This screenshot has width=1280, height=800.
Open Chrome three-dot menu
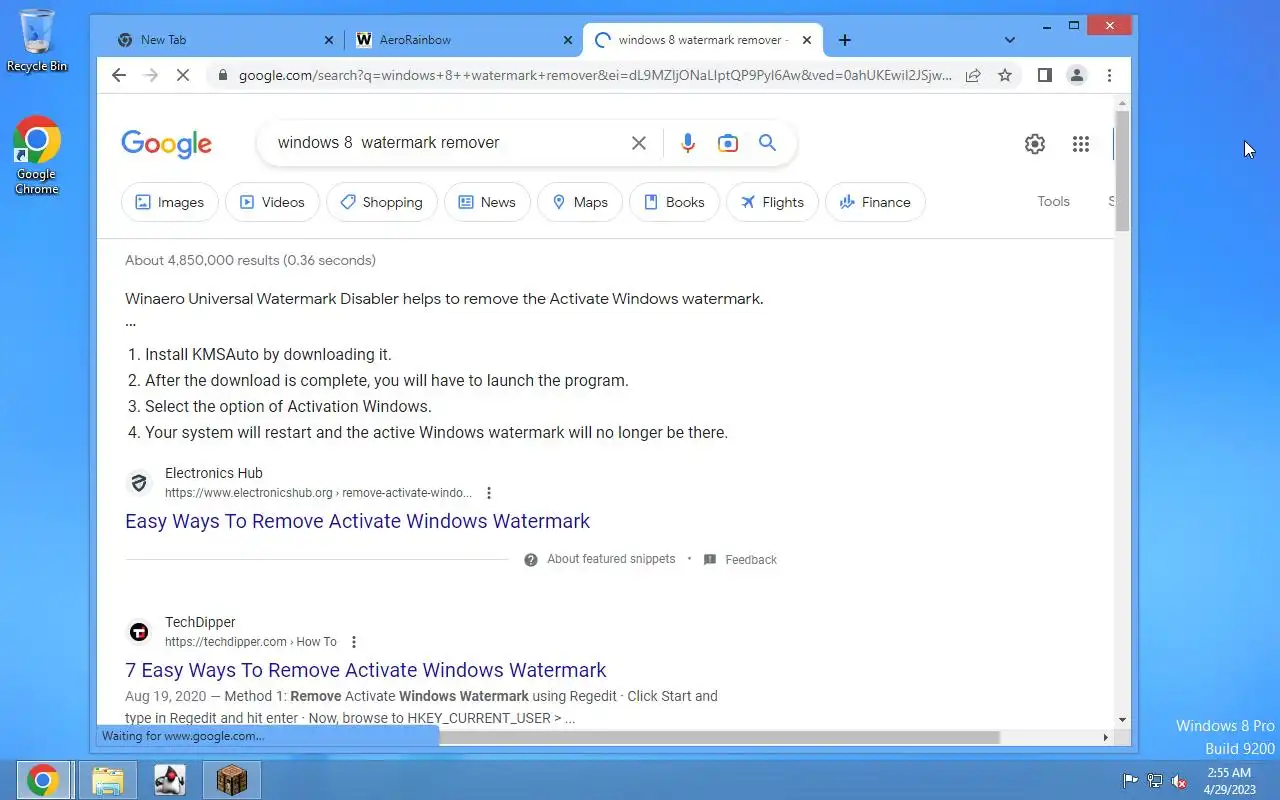click(x=1109, y=75)
